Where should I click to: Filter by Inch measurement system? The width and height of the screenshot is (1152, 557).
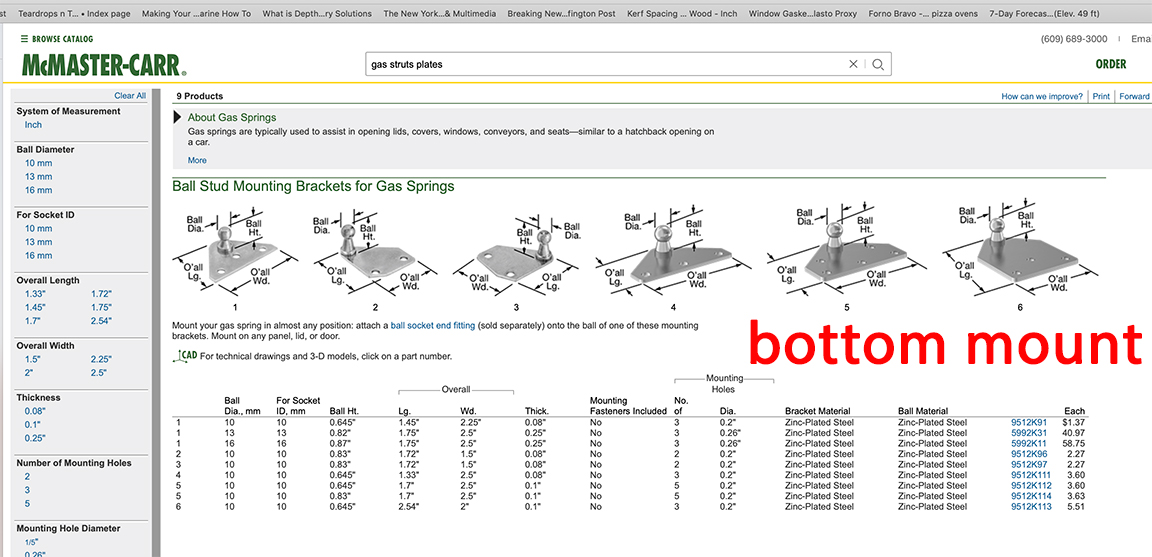click(33, 125)
